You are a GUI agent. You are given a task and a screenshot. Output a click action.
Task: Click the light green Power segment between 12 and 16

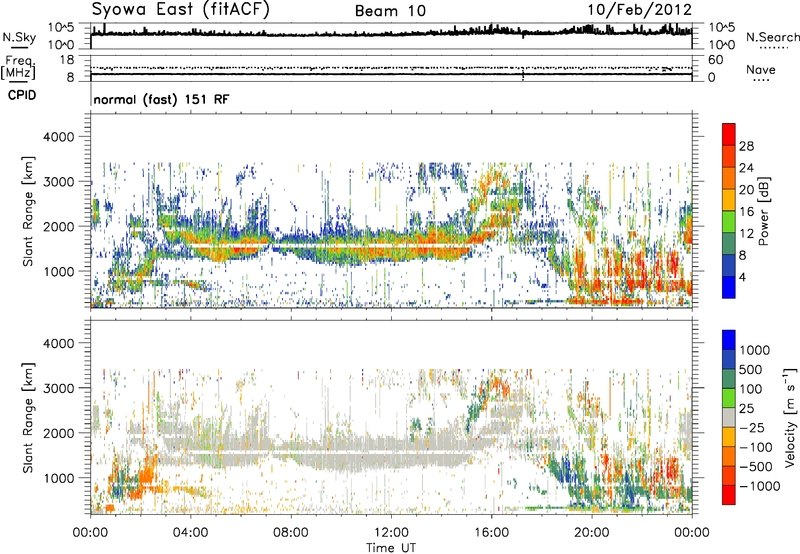pos(729,222)
